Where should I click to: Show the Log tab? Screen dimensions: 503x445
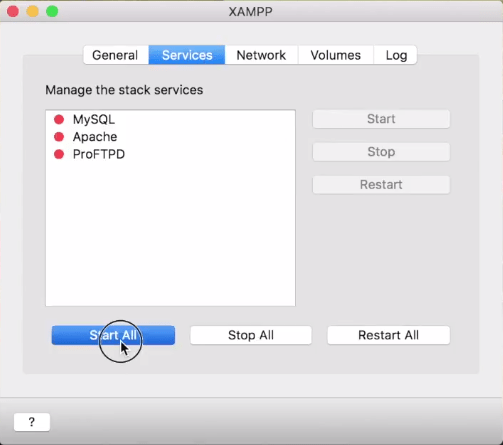click(396, 55)
